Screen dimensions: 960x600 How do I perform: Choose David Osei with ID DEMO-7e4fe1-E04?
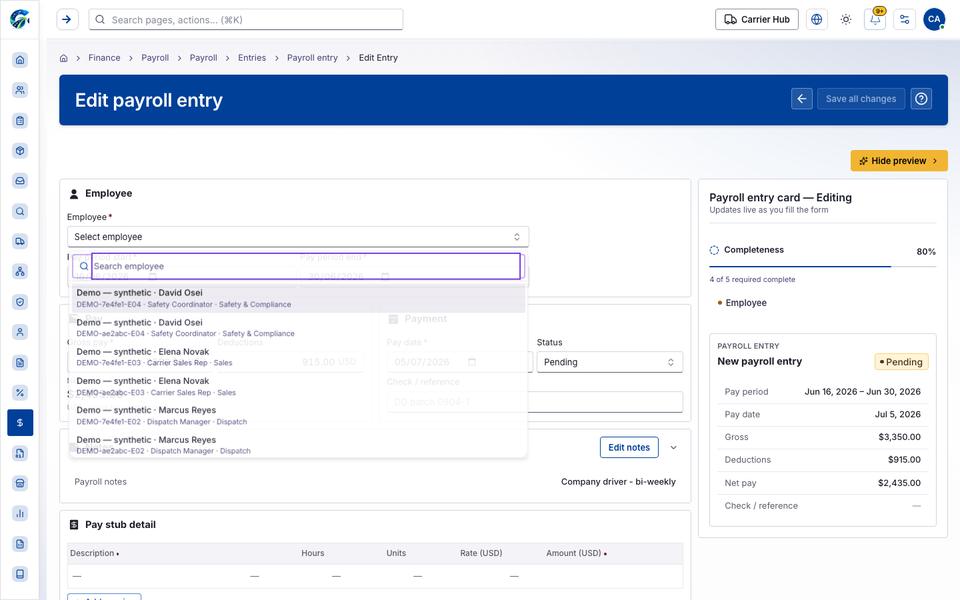[x=298, y=298]
